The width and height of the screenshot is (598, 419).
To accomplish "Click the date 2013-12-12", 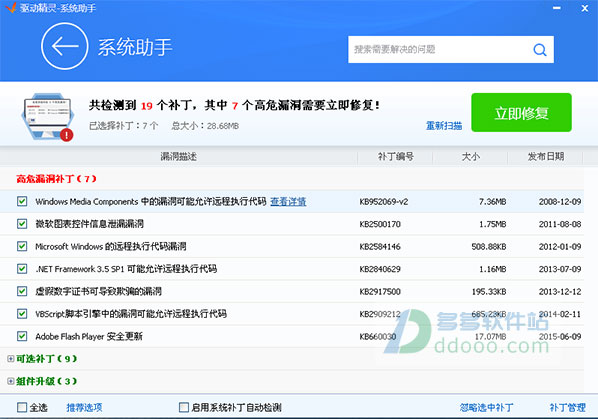I will tap(560, 292).
